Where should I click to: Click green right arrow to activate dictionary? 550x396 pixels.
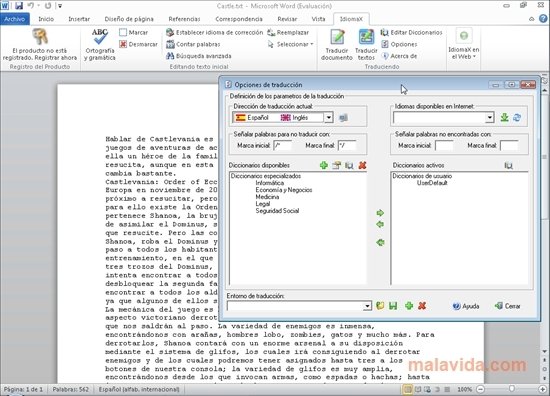[380, 213]
